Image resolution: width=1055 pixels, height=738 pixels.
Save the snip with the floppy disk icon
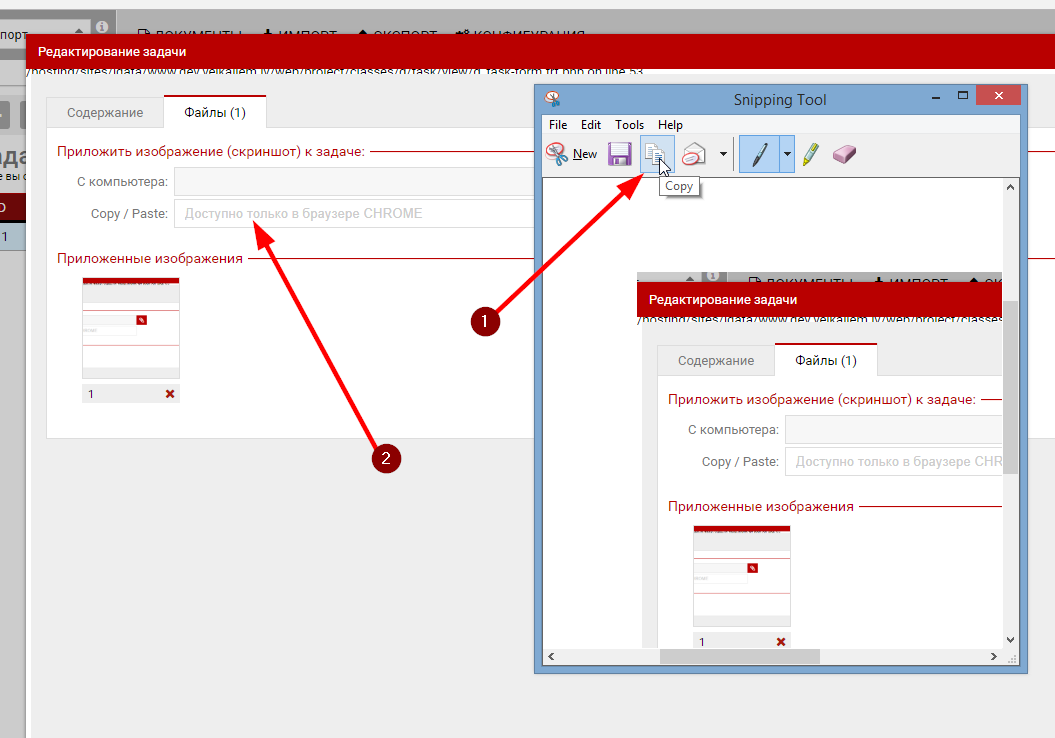[620, 154]
